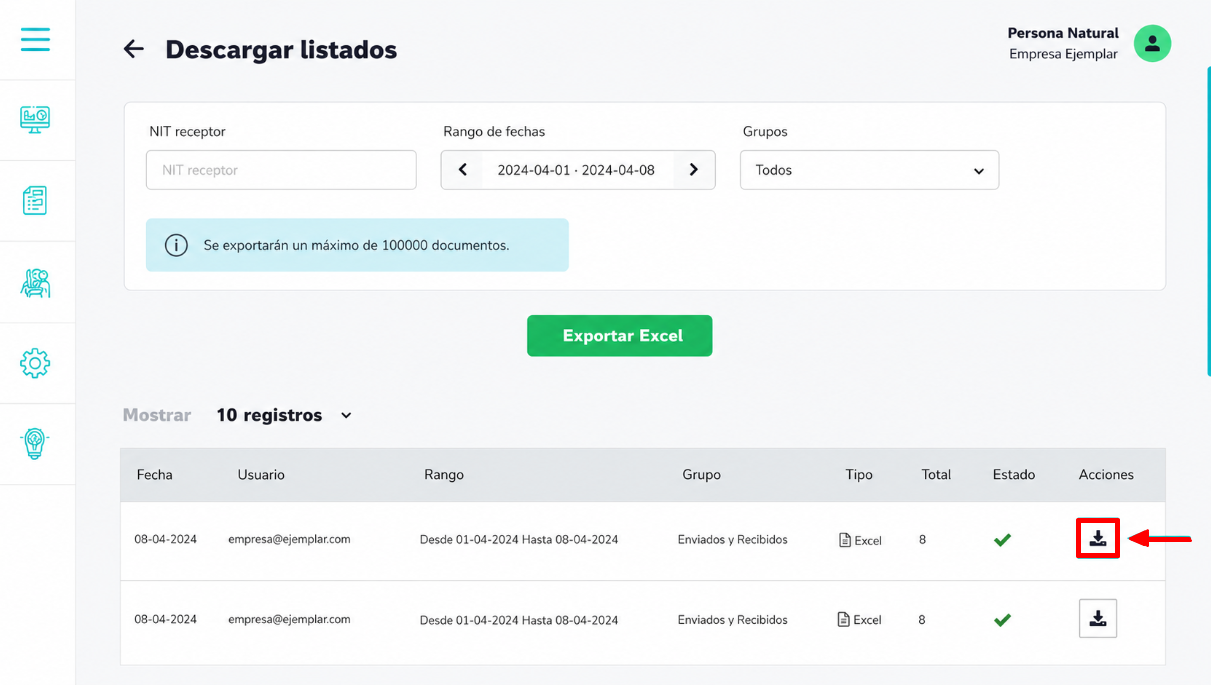1211x685 pixels.
Task: Click the second row's Desde 01-04-2024 range
Action: (x=519, y=620)
